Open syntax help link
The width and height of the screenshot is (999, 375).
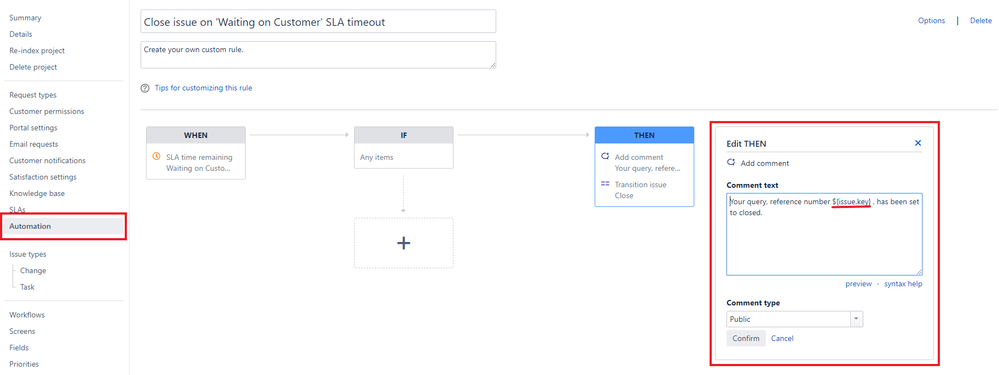click(x=903, y=284)
